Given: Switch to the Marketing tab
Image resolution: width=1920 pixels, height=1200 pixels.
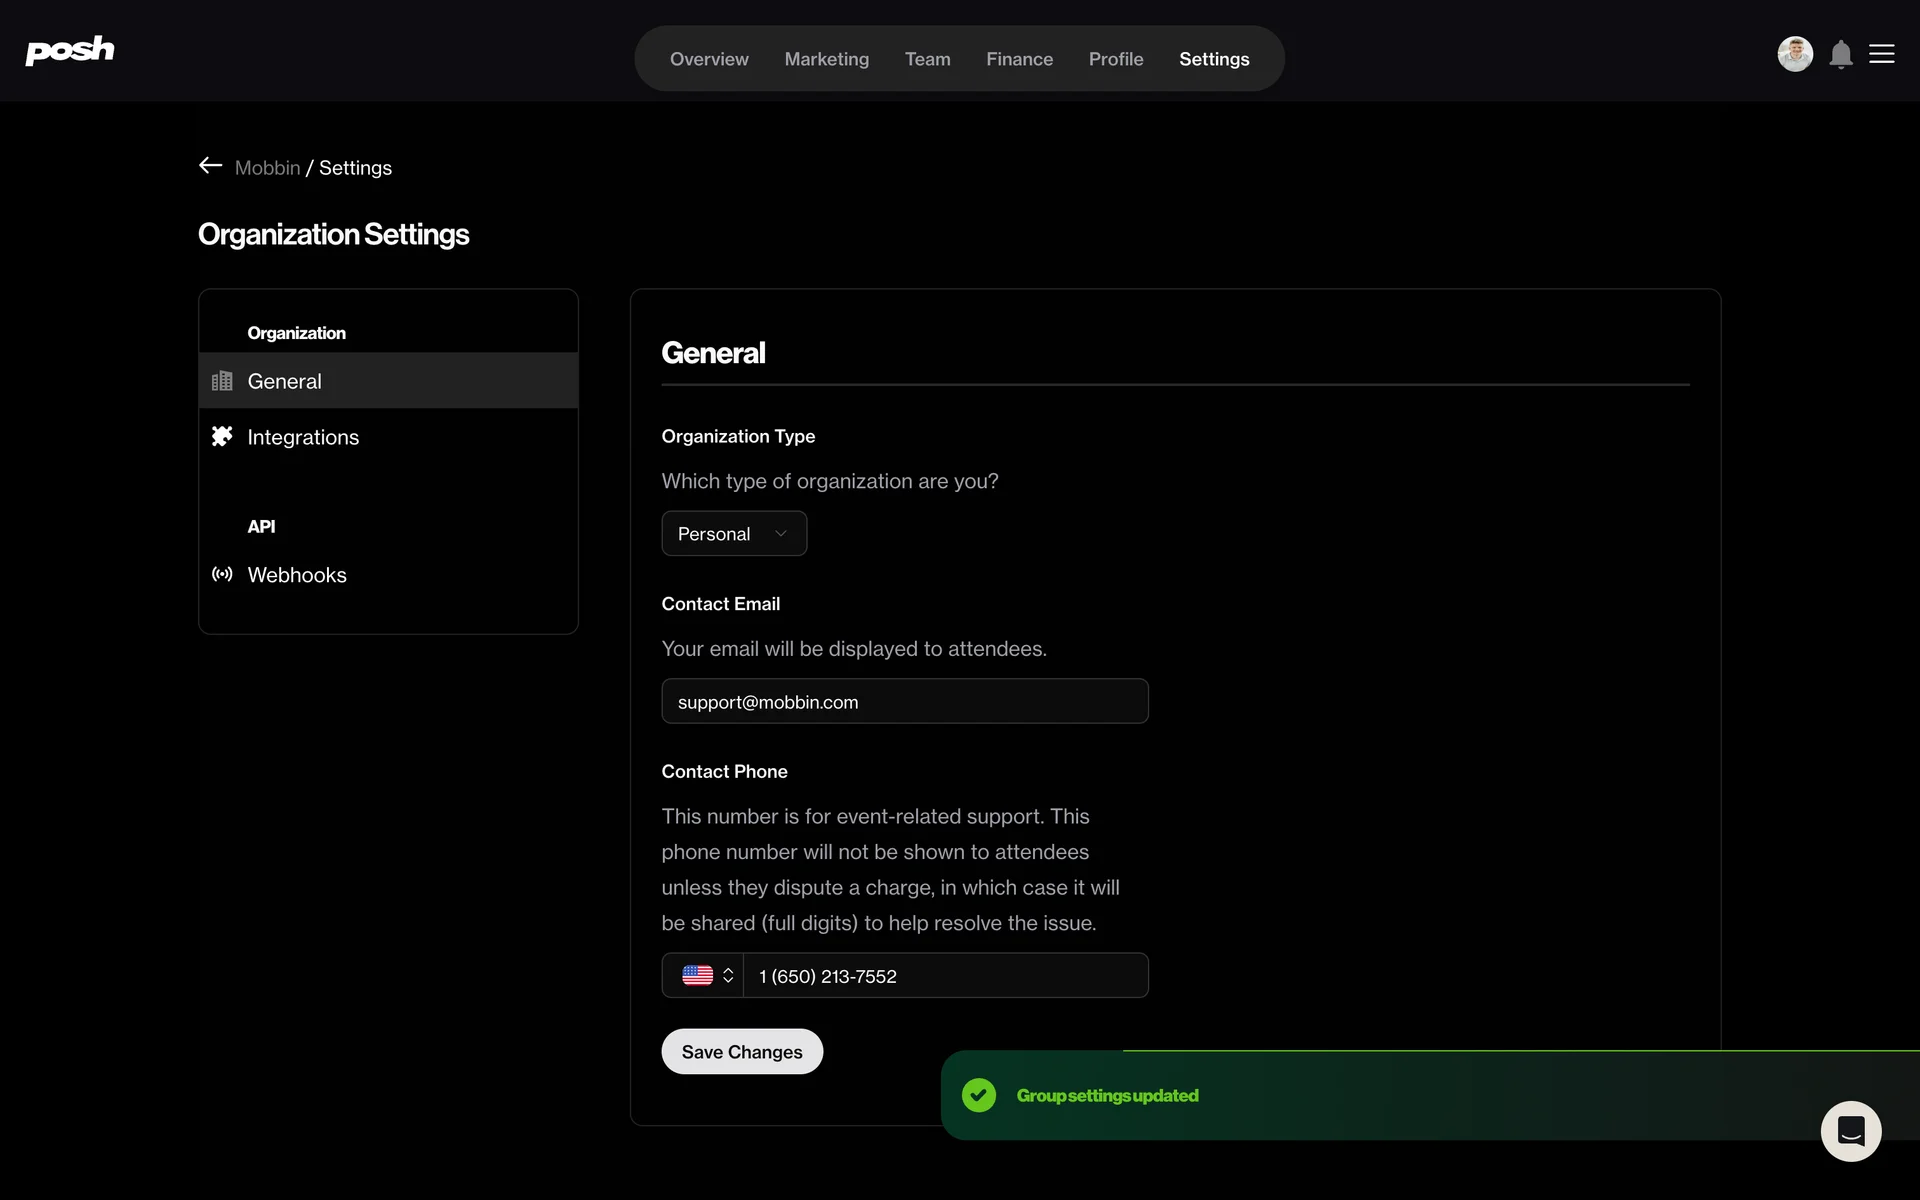Looking at the screenshot, I should coord(826,59).
